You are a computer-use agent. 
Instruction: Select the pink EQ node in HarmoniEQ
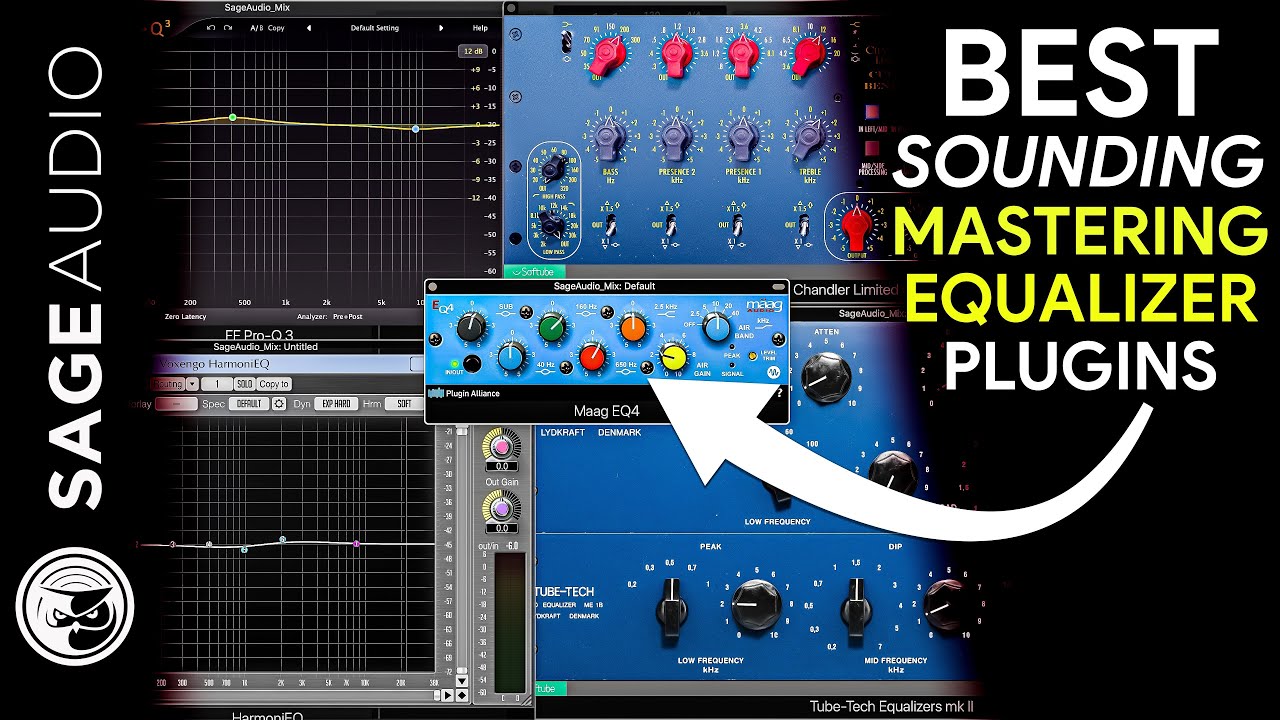(356, 543)
